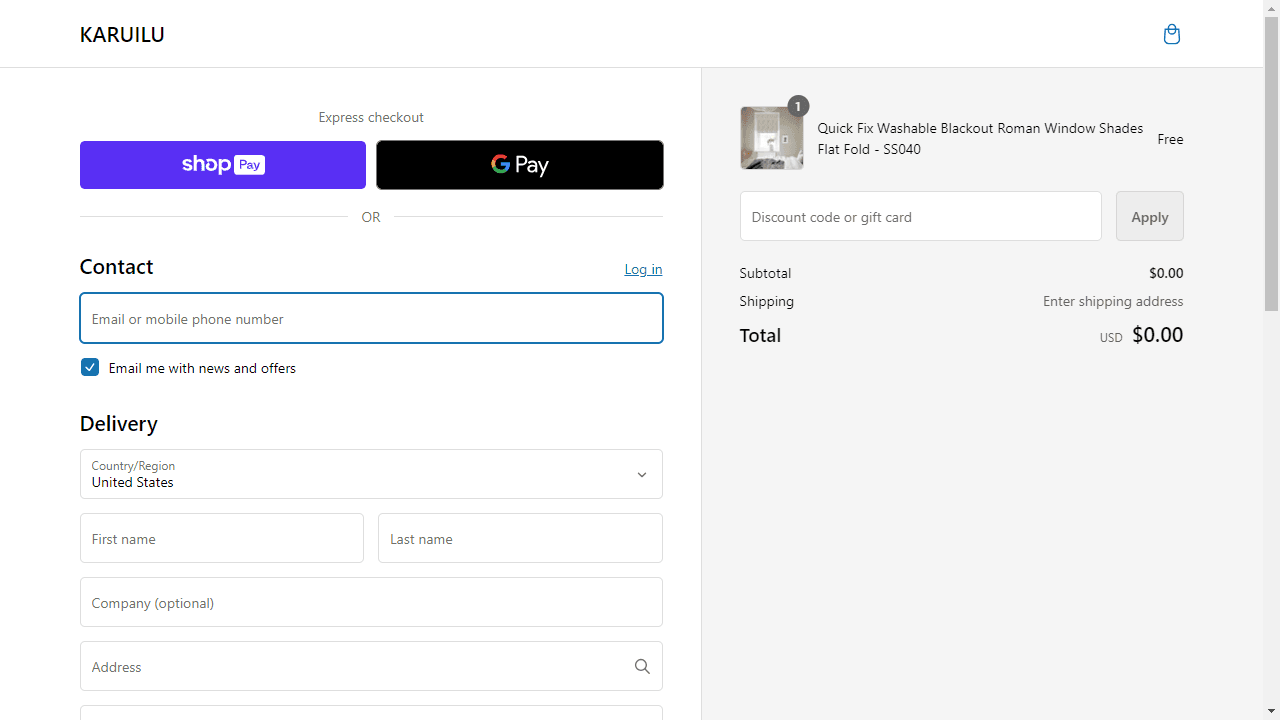Focus the Email or mobile phone number field
The width and height of the screenshot is (1280, 720).
click(371, 318)
